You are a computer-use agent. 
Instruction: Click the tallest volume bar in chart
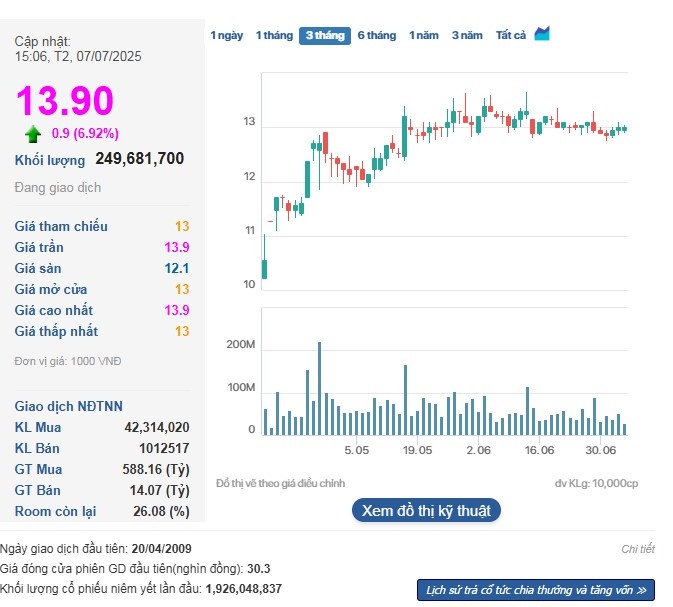[x=319, y=388]
